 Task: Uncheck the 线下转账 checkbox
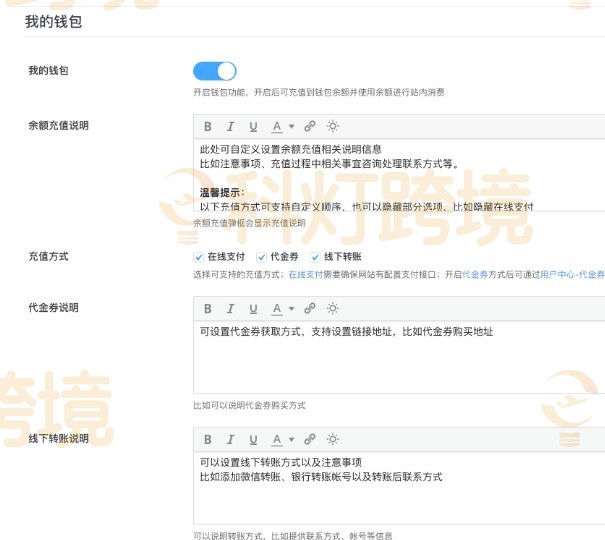pos(315,257)
